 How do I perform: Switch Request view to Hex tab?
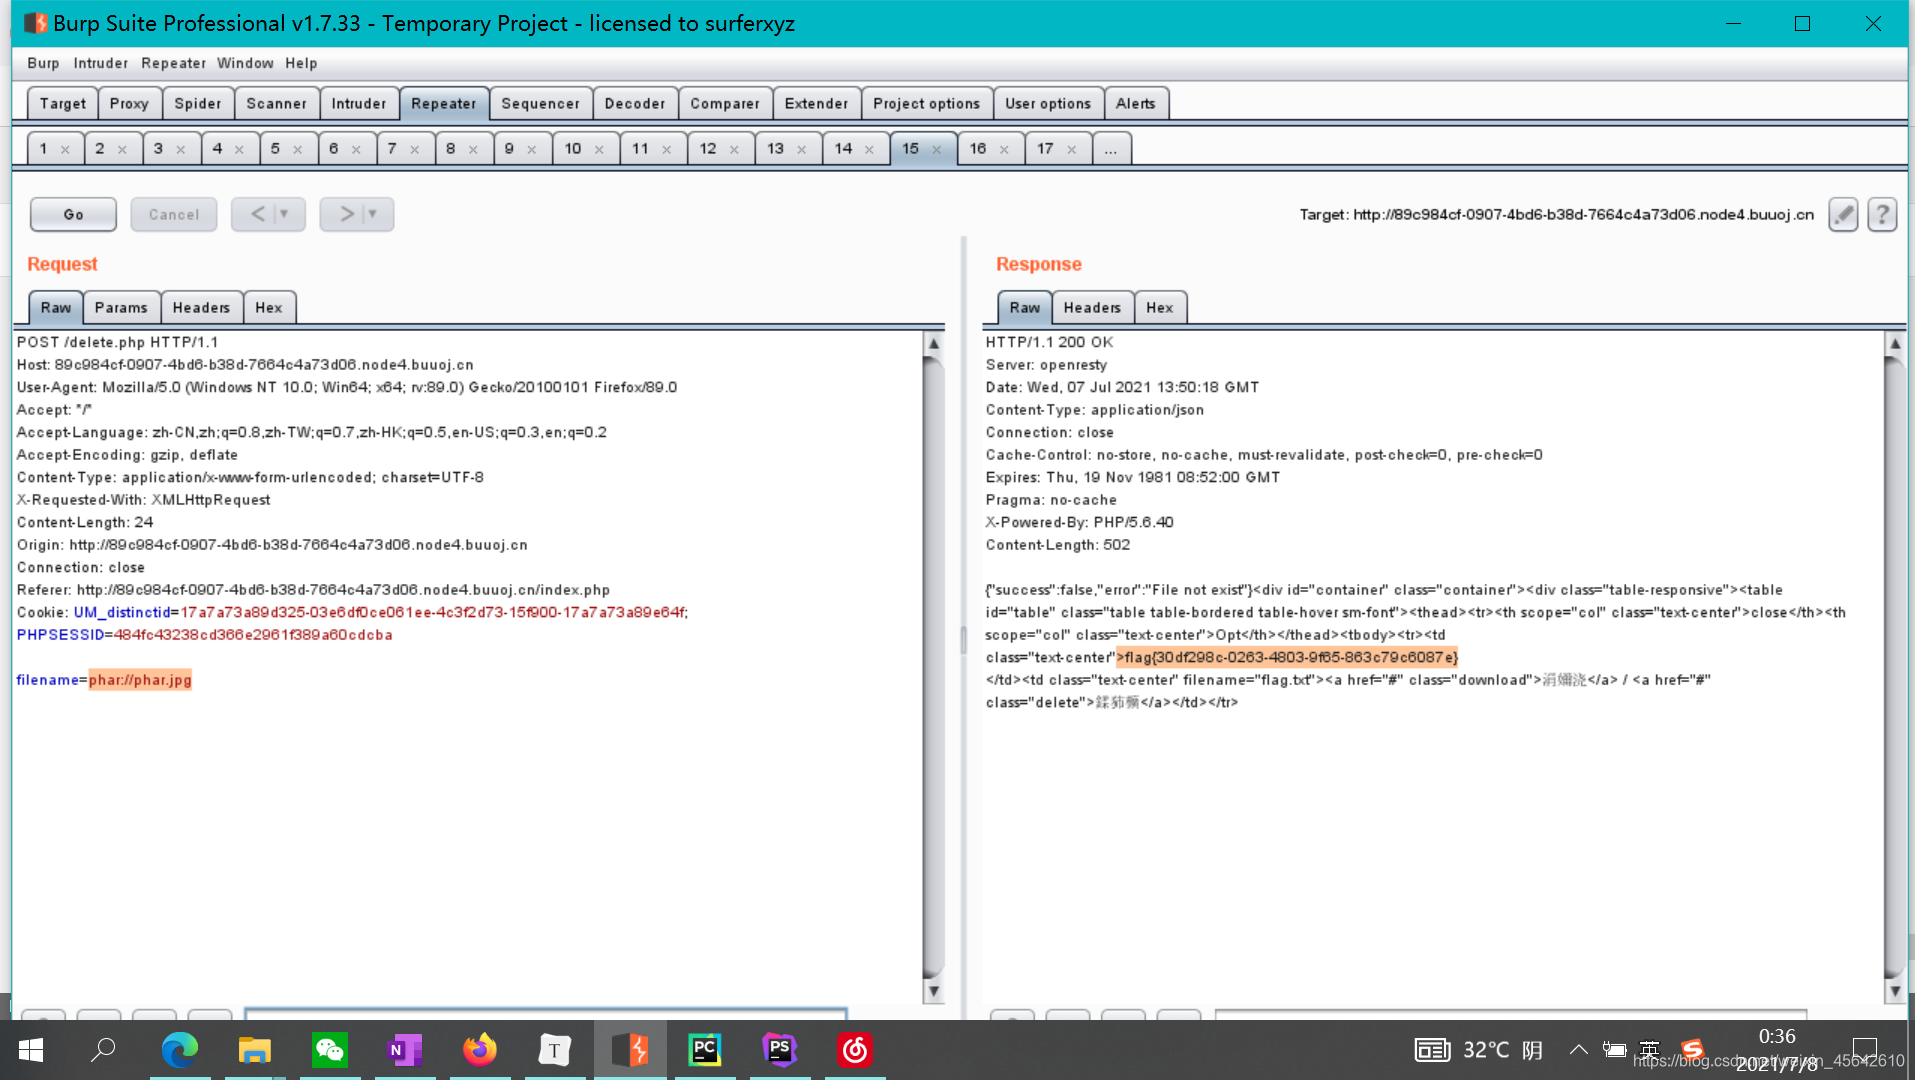click(x=268, y=308)
